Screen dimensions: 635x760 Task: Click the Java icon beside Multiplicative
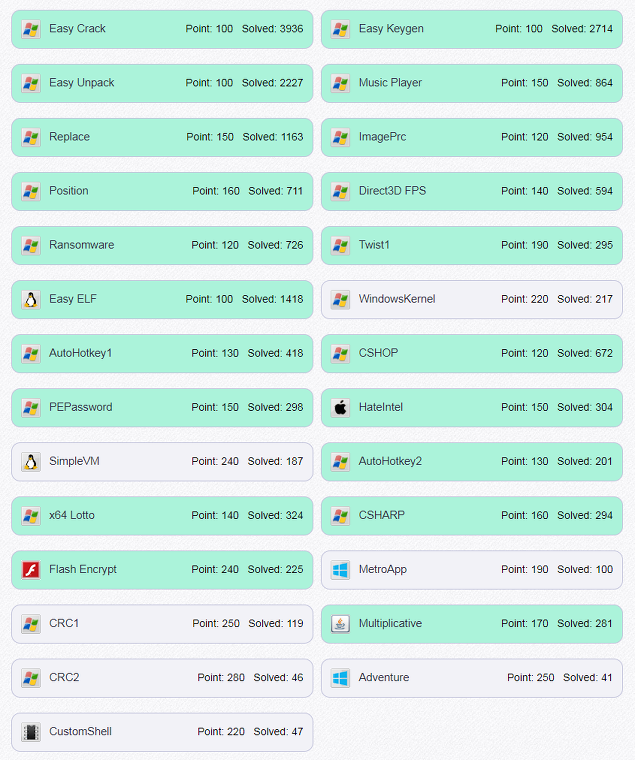pos(340,624)
